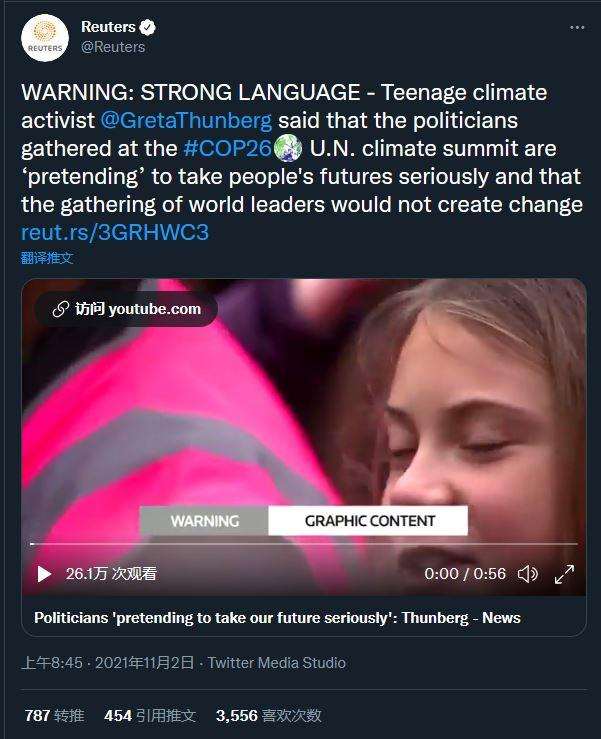Open the @GretaThunberg mention

click(186, 121)
